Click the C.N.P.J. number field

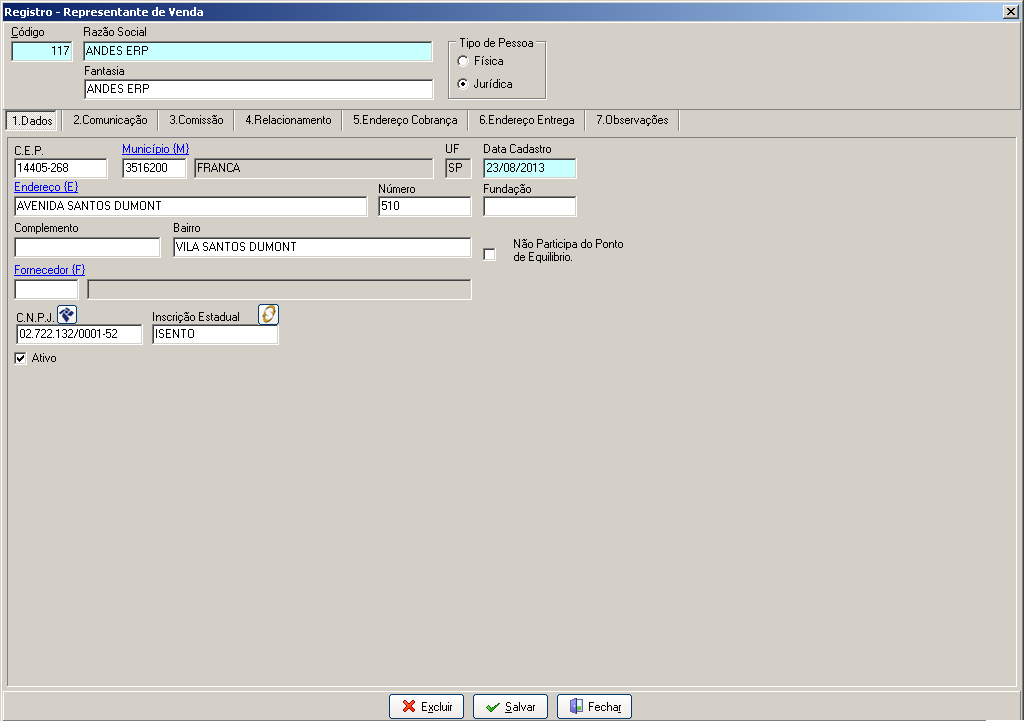click(x=79, y=334)
